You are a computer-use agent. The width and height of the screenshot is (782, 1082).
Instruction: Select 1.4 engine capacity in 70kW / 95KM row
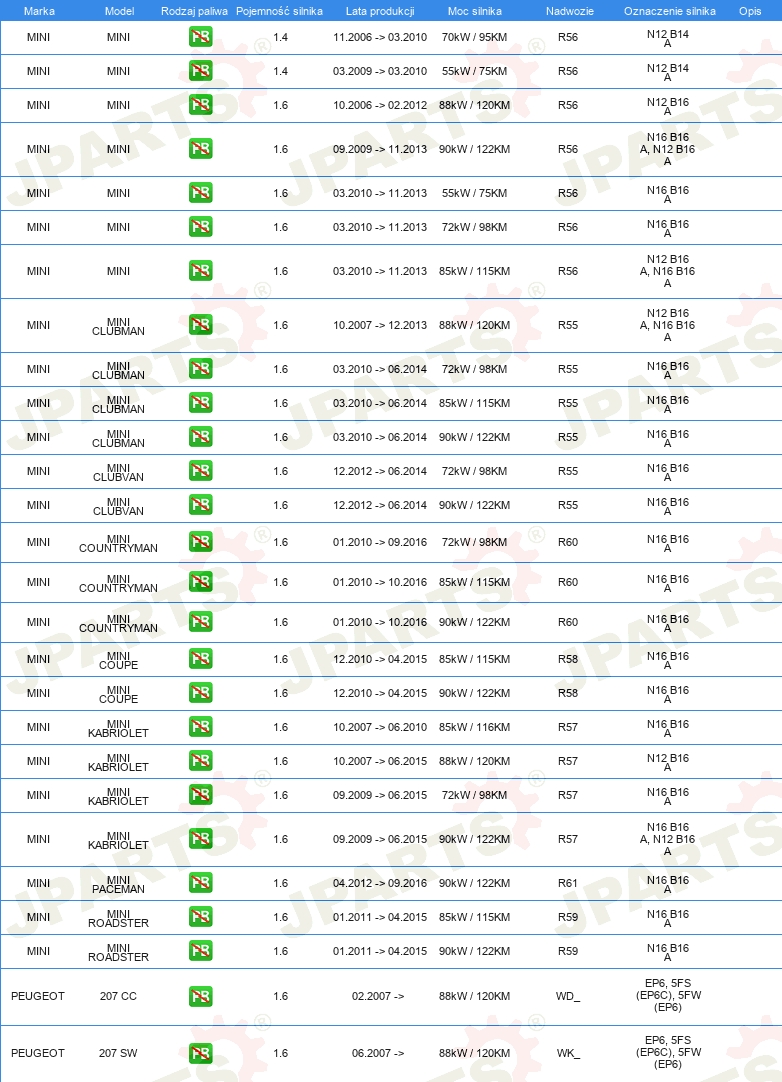(x=280, y=37)
